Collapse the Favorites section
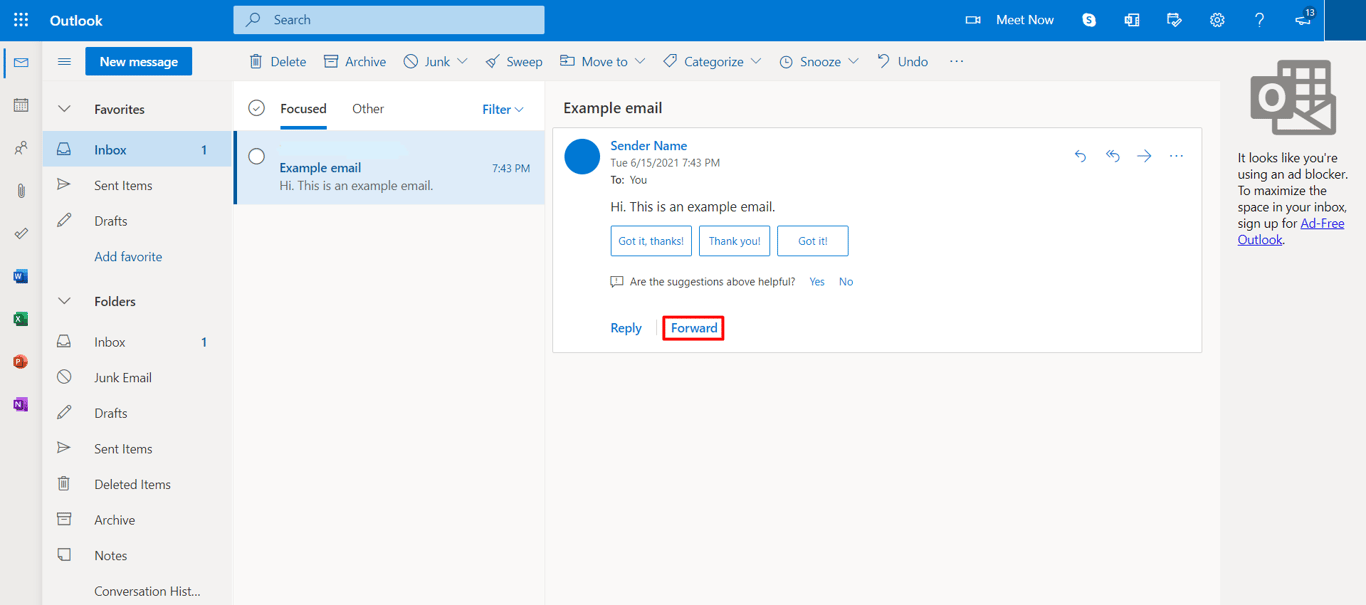 pyautogui.click(x=64, y=108)
